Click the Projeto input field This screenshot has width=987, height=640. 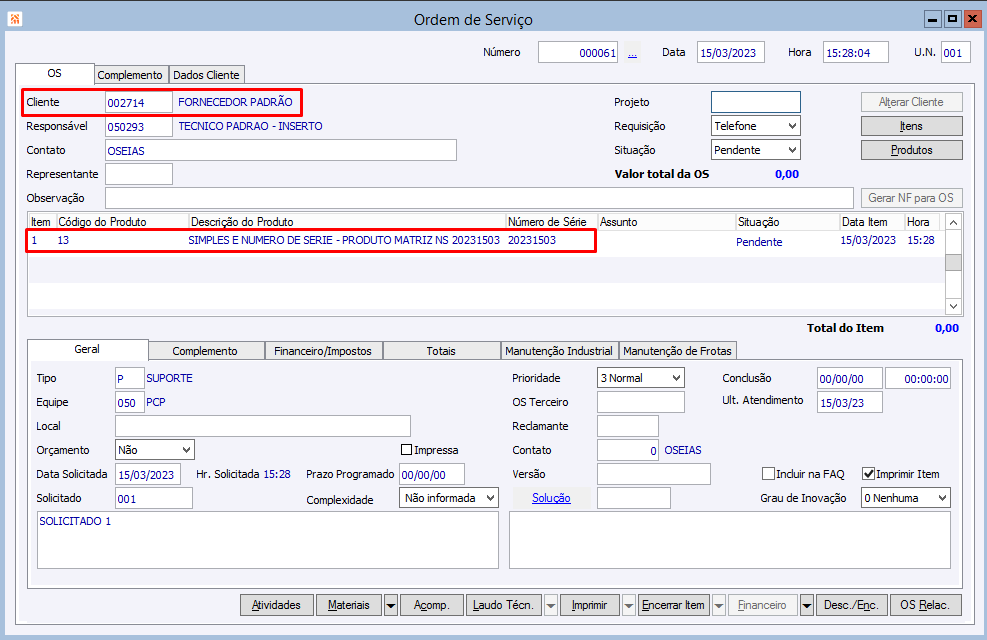click(x=756, y=102)
